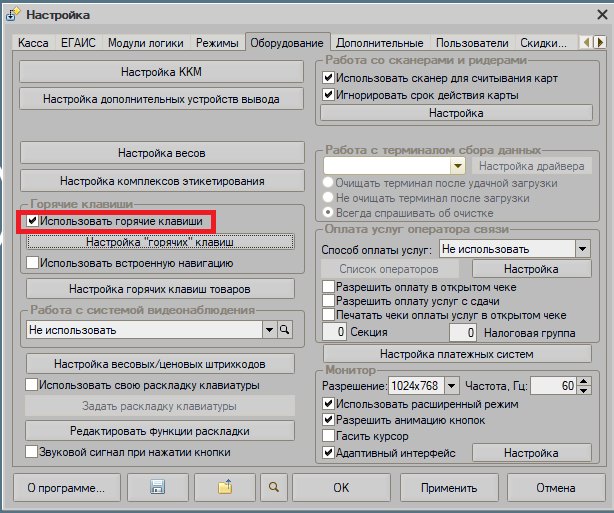Viewport: 614px width, 513px height.
Task: Enable Гасить курсор checkbox
Action: [x=328, y=435]
